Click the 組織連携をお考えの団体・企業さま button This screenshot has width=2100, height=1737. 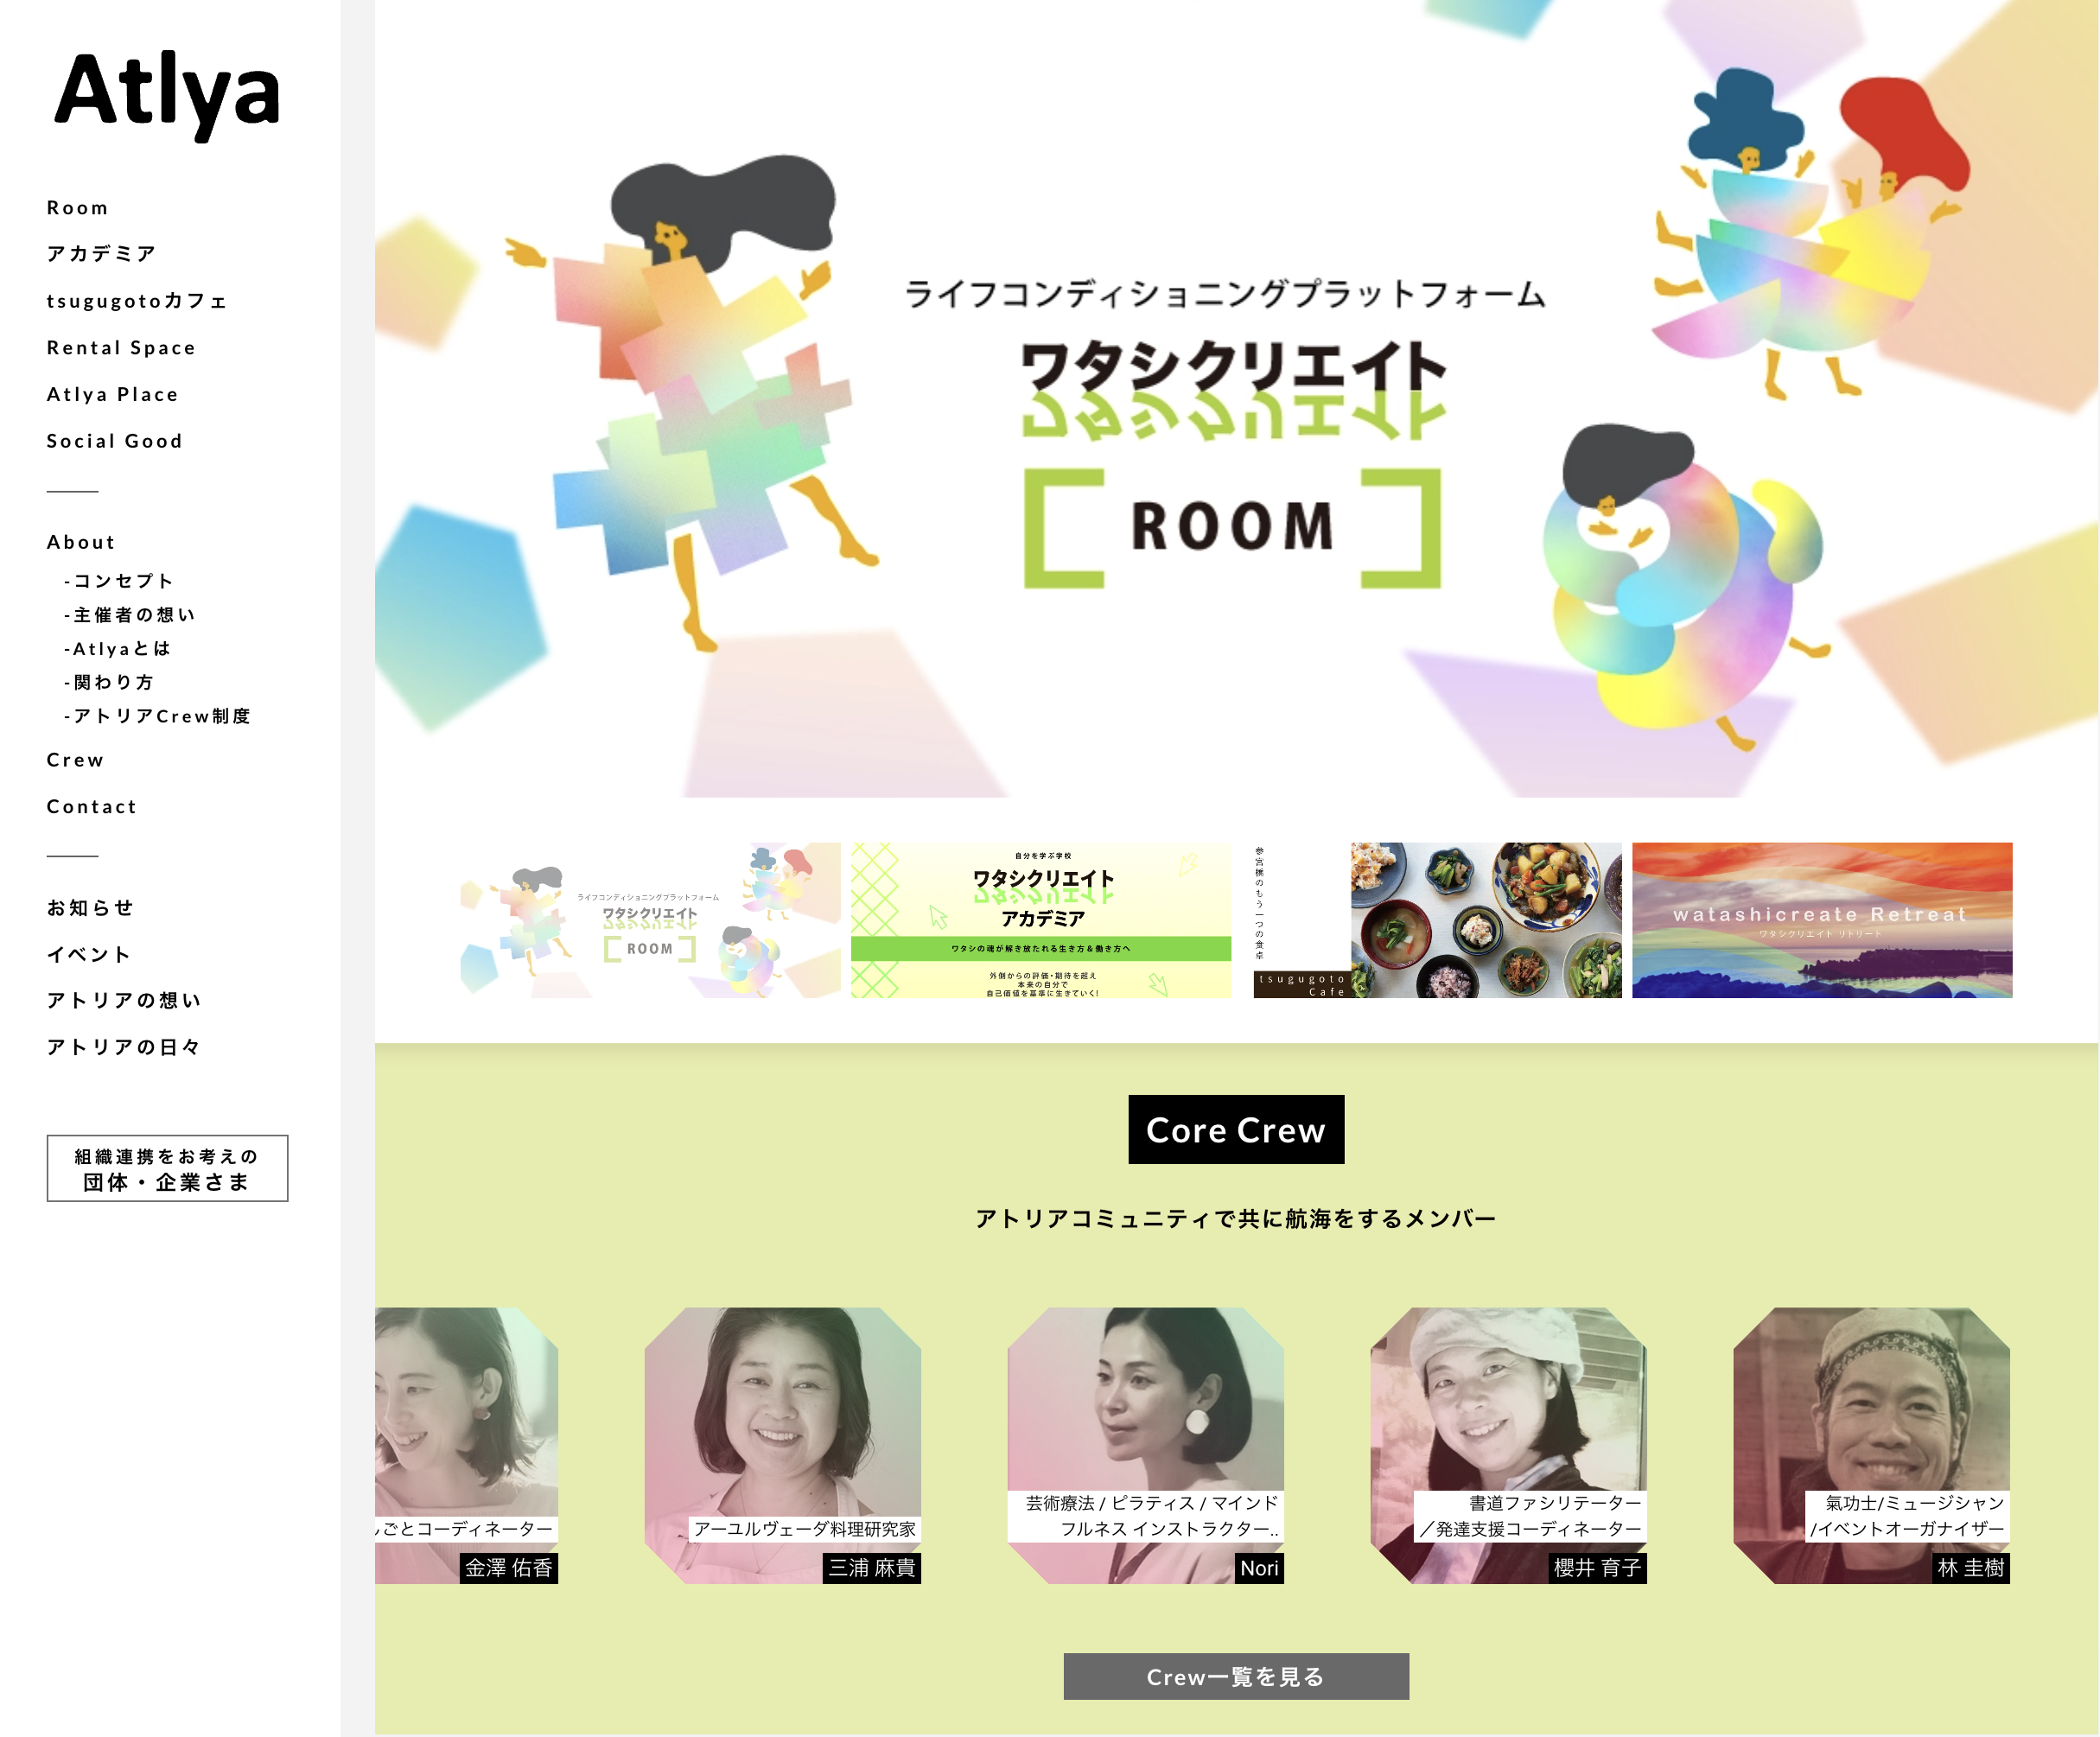[167, 1168]
